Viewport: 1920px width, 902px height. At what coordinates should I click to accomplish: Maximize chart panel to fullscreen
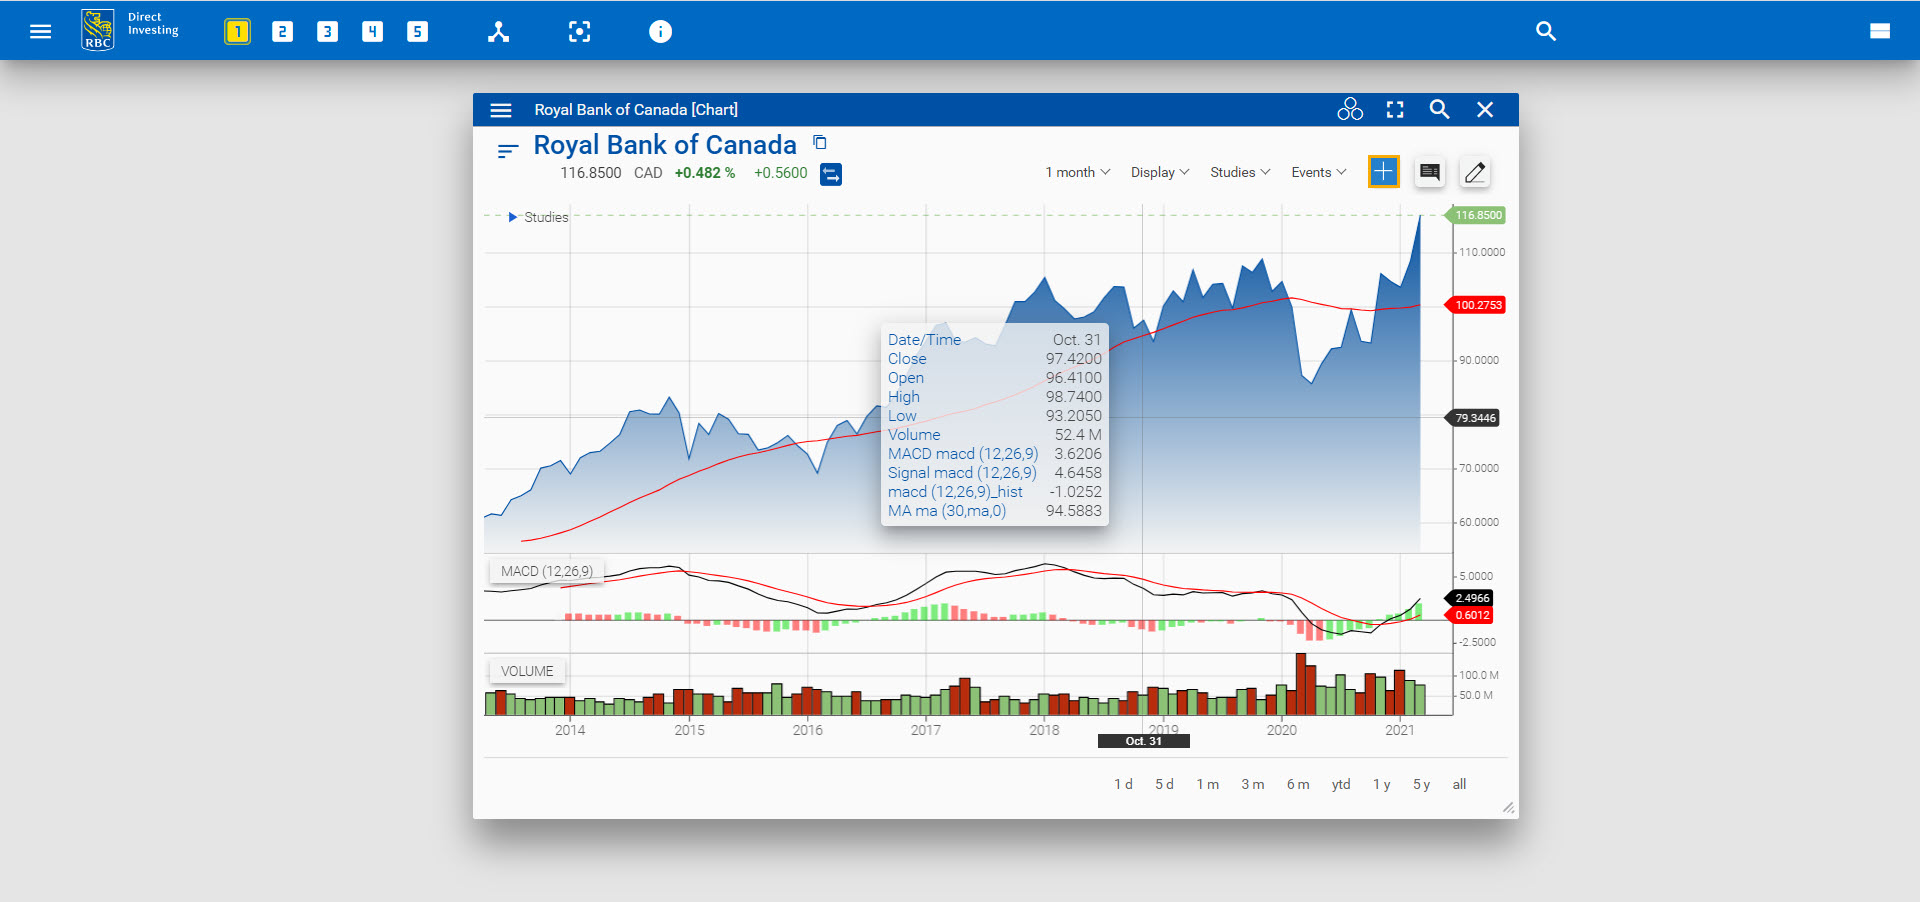pyautogui.click(x=1395, y=110)
